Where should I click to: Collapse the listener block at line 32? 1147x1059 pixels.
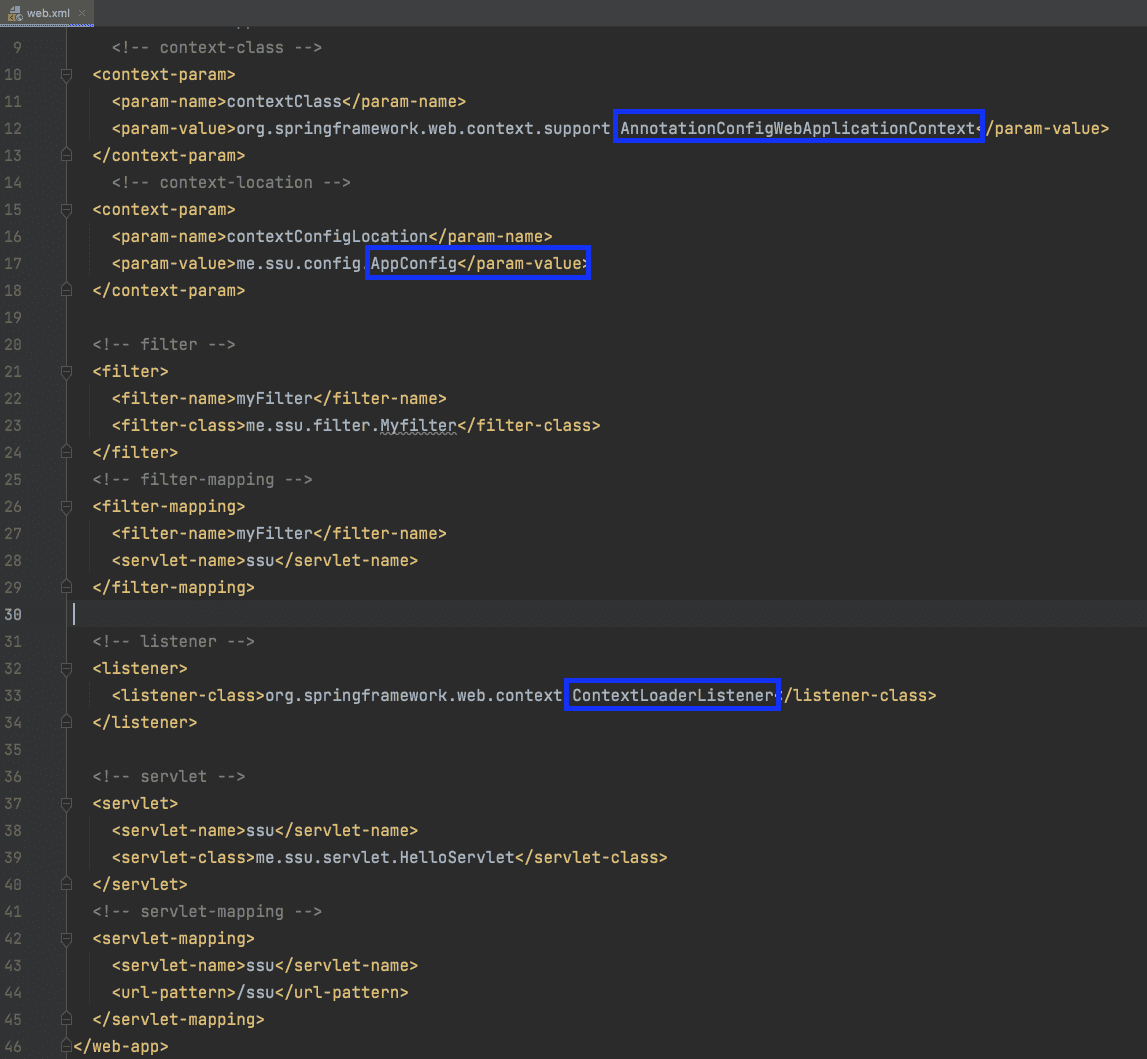67,668
